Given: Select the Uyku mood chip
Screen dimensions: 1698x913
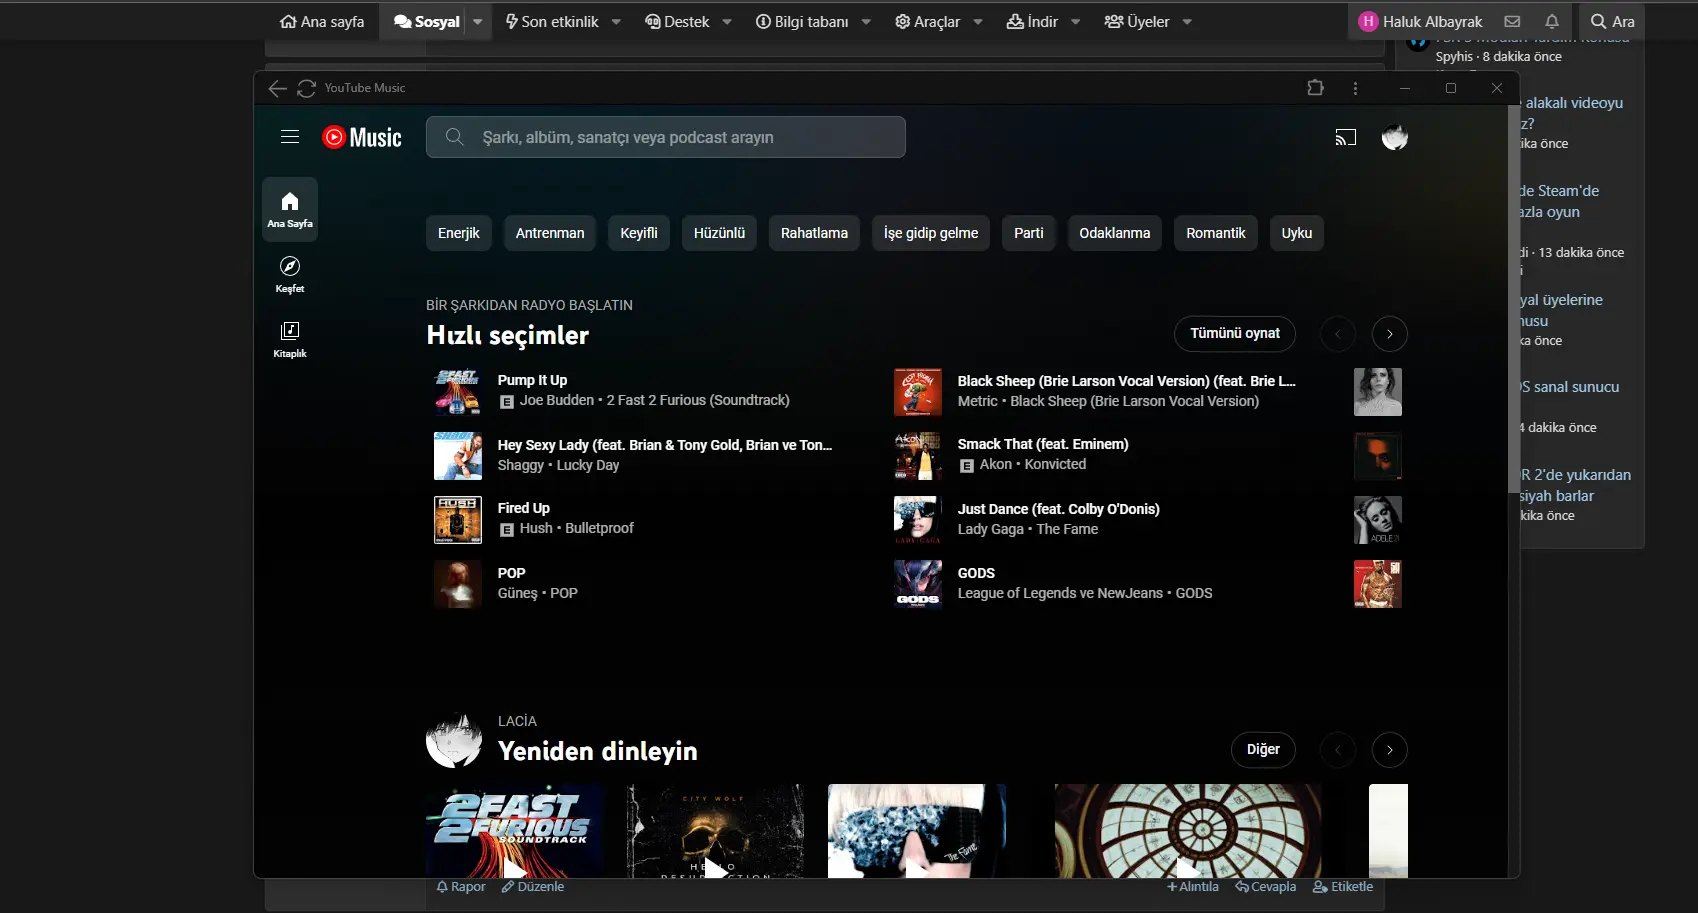Looking at the screenshot, I should click(x=1297, y=233).
